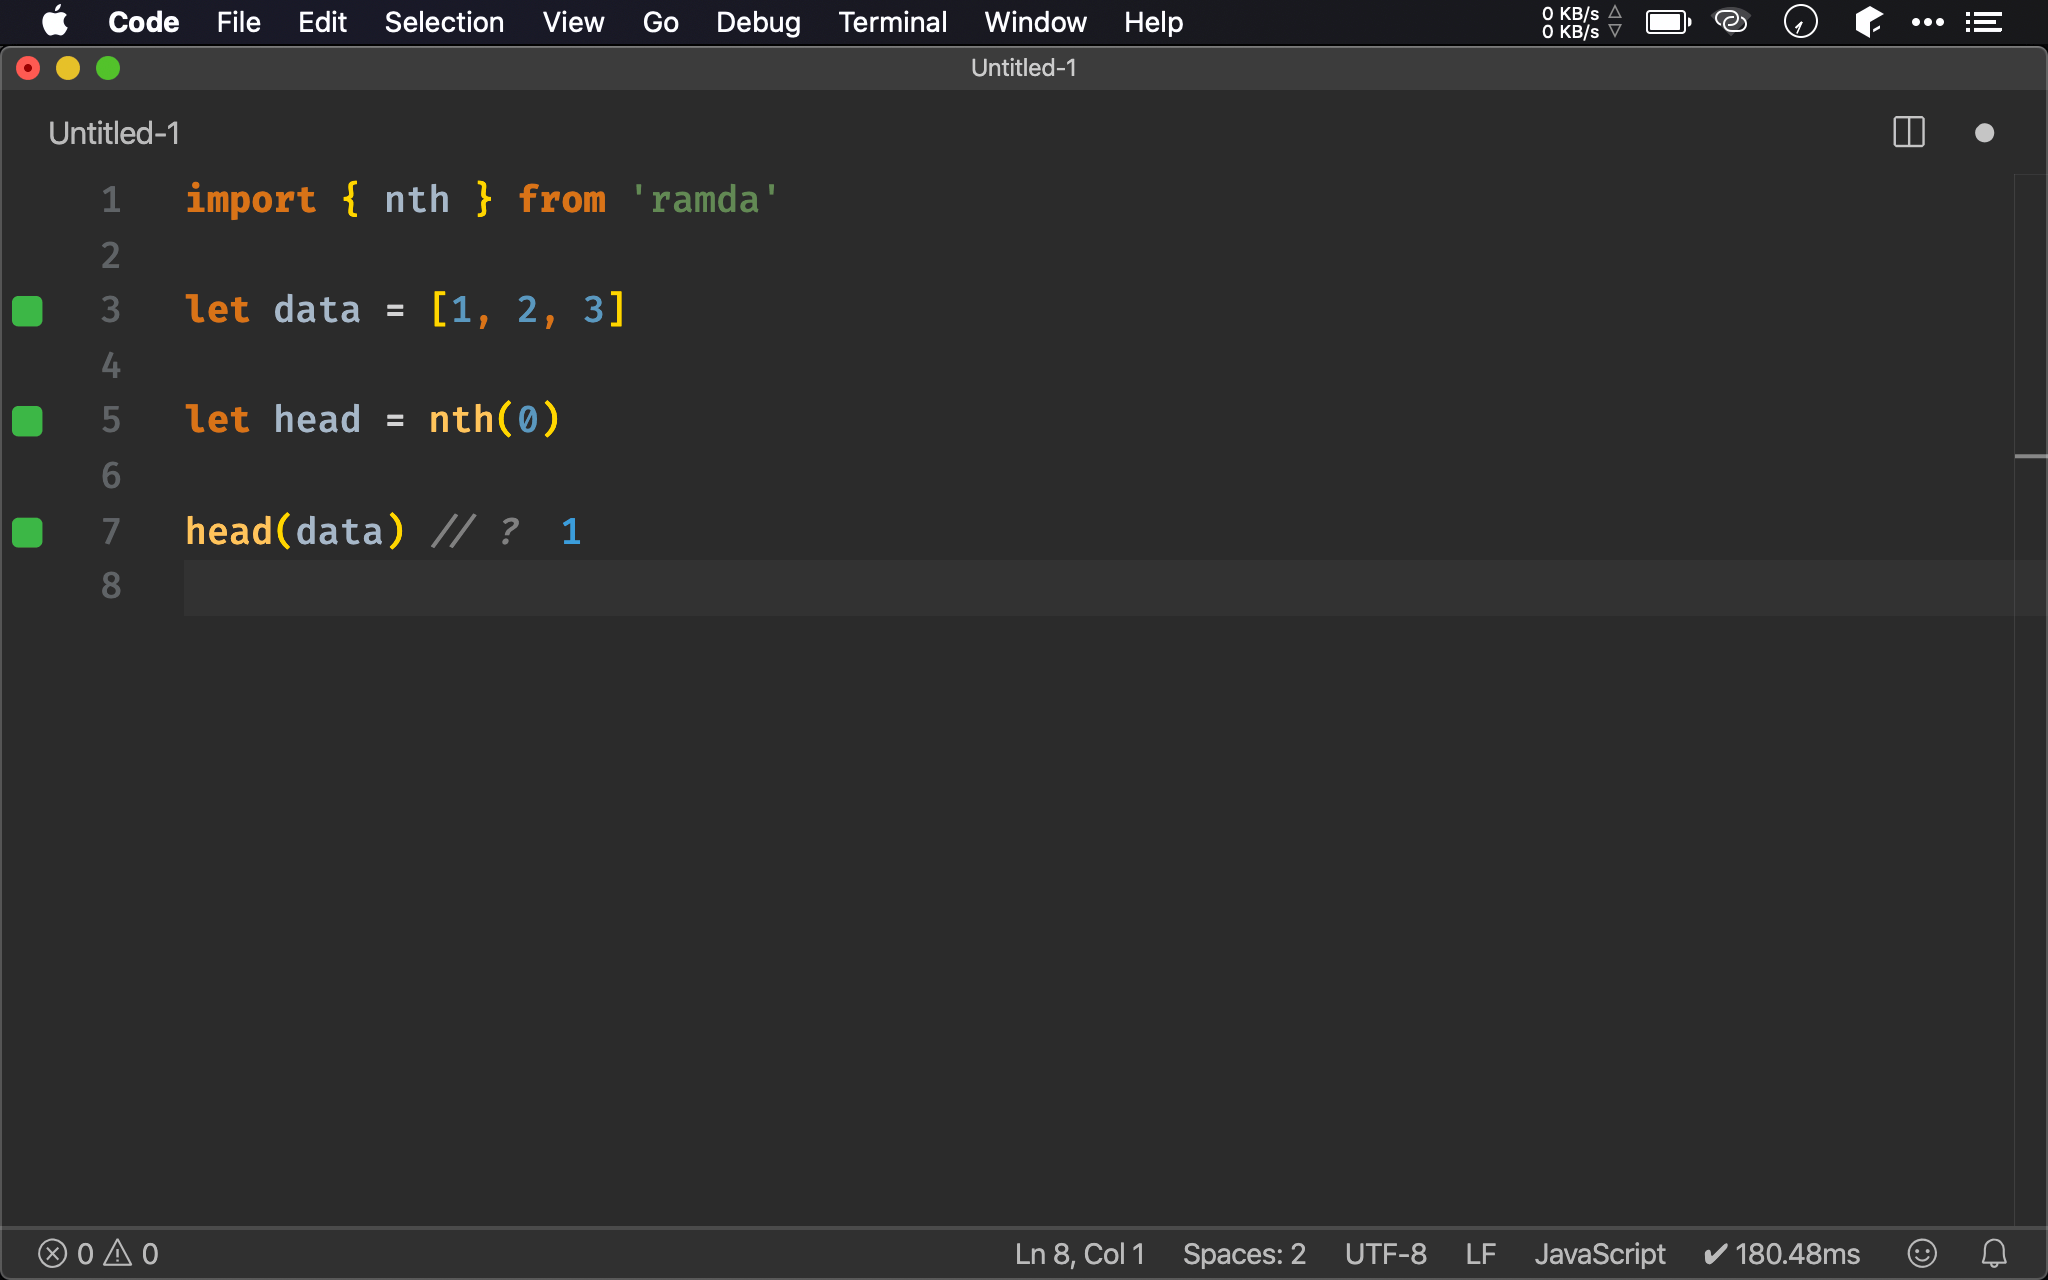Screen dimensions: 2048x1280
Task: Open the File menu
Action: pos(238,22)
